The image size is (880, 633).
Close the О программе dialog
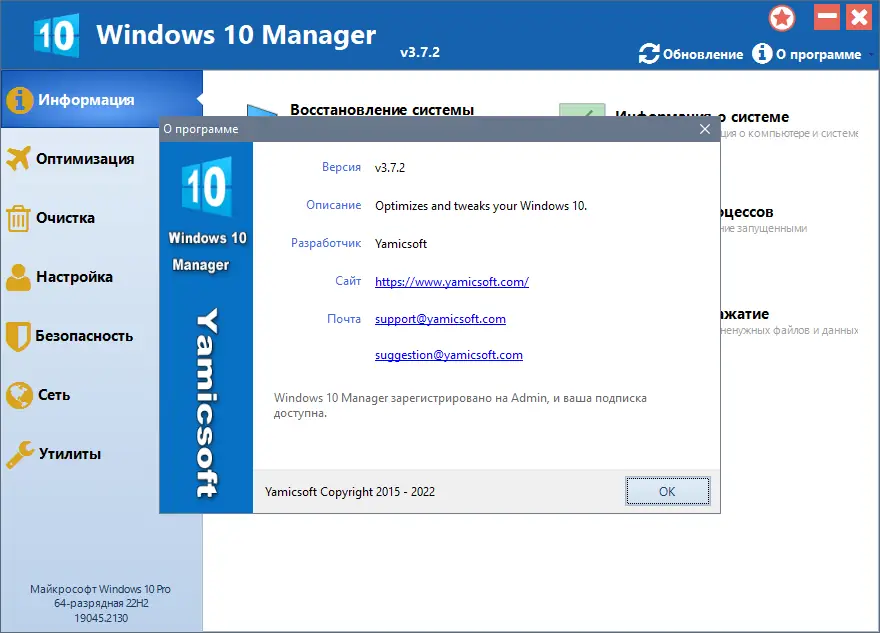point(705,129)
